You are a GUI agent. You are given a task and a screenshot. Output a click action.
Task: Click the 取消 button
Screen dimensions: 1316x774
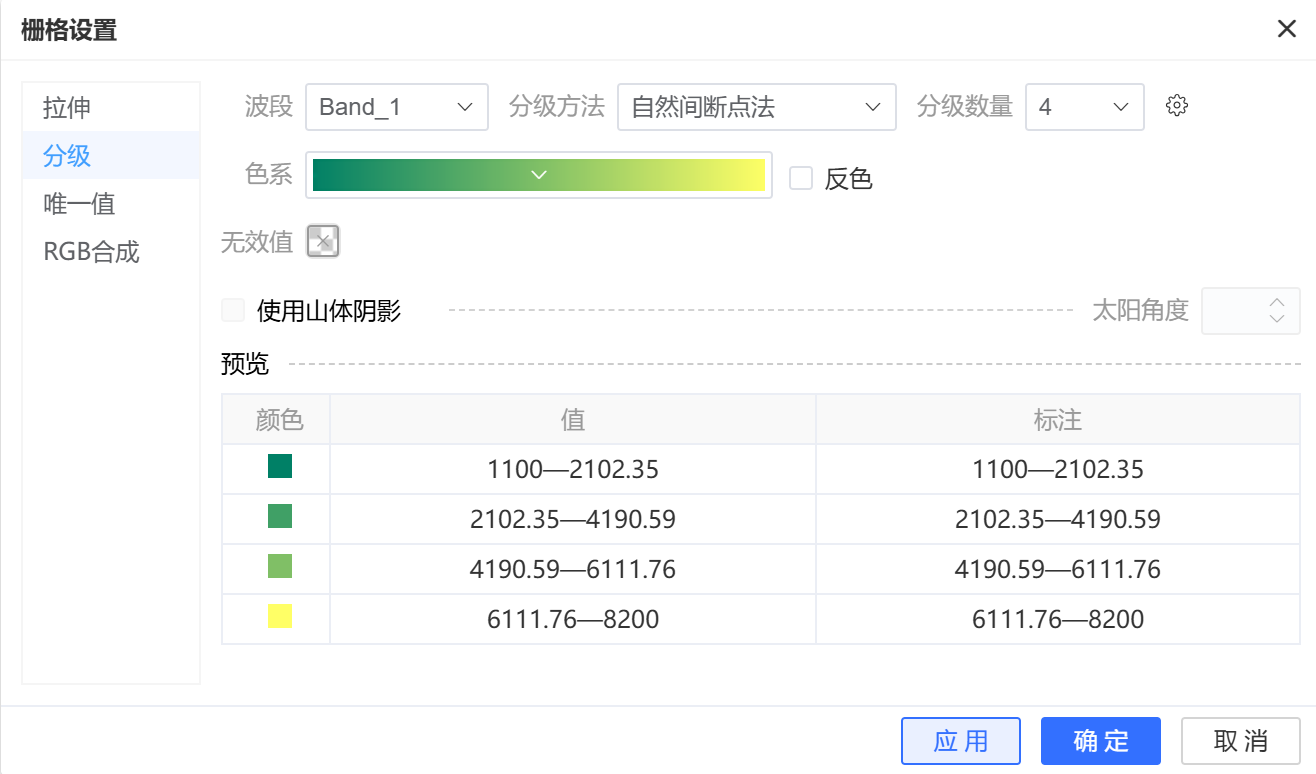coord(1240,741)
